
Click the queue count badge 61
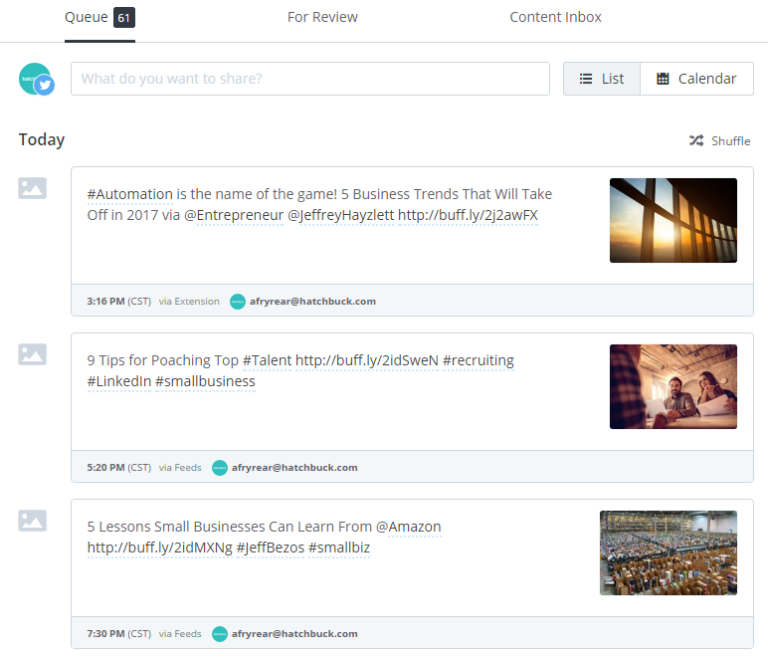coord(124,18)
